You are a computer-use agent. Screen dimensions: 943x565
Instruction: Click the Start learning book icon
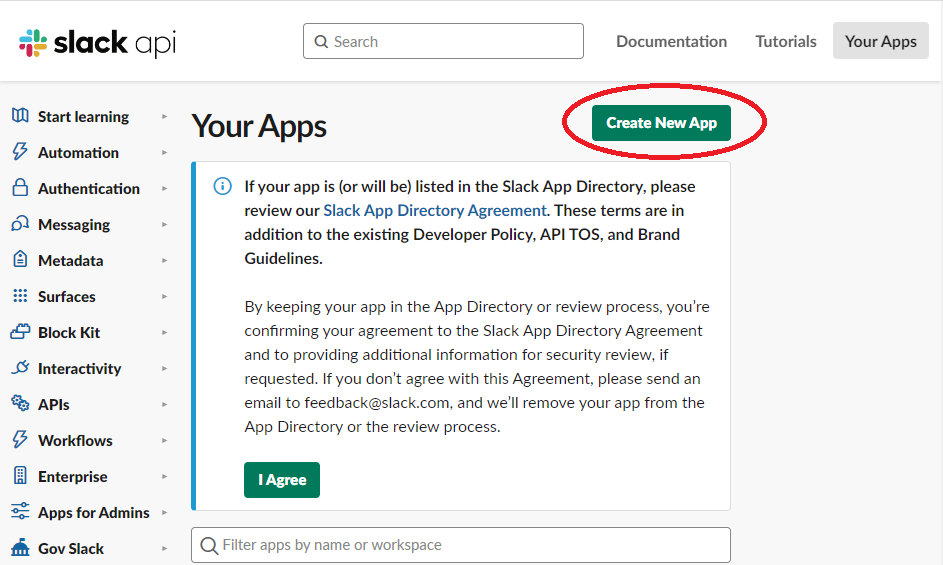[x=20, y=116]
